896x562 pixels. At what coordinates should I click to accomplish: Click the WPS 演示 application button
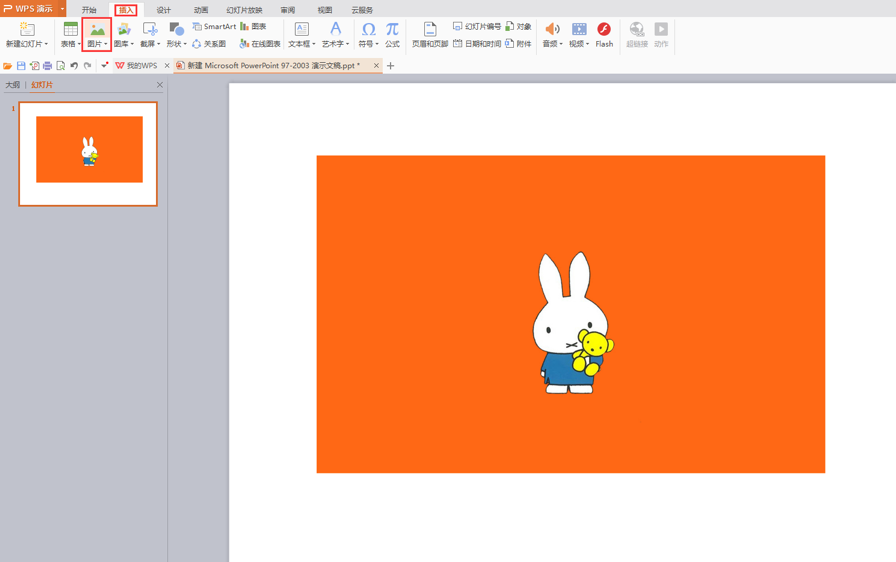(29, 9)
